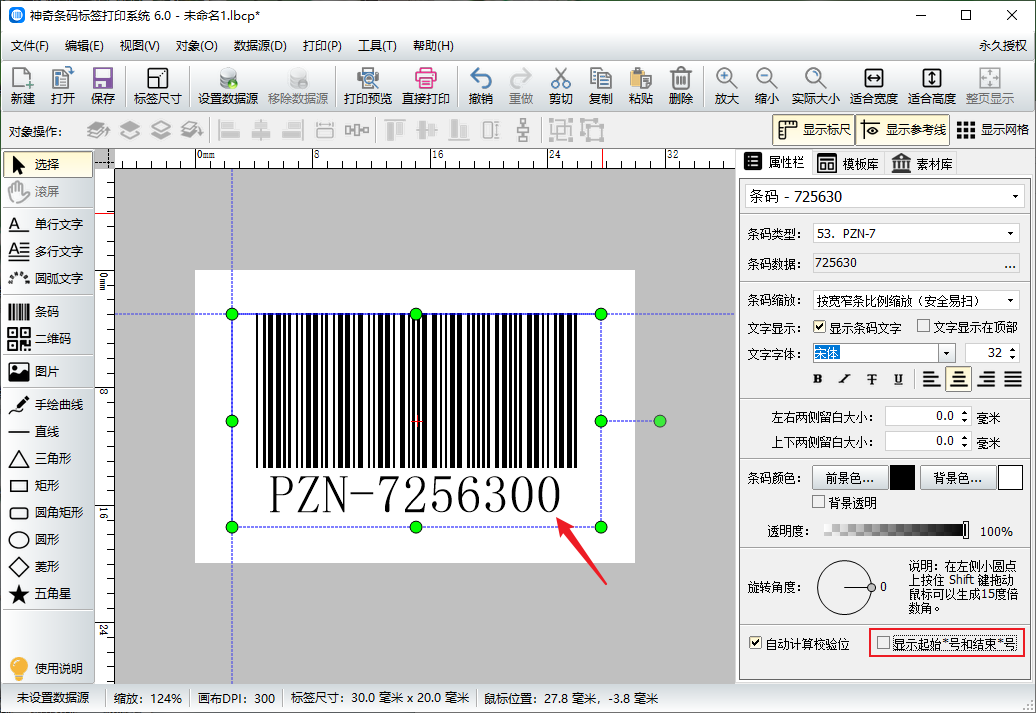
Task: Open the 文字字体 font dropdown arrow
Action: (x=947, y=353)
